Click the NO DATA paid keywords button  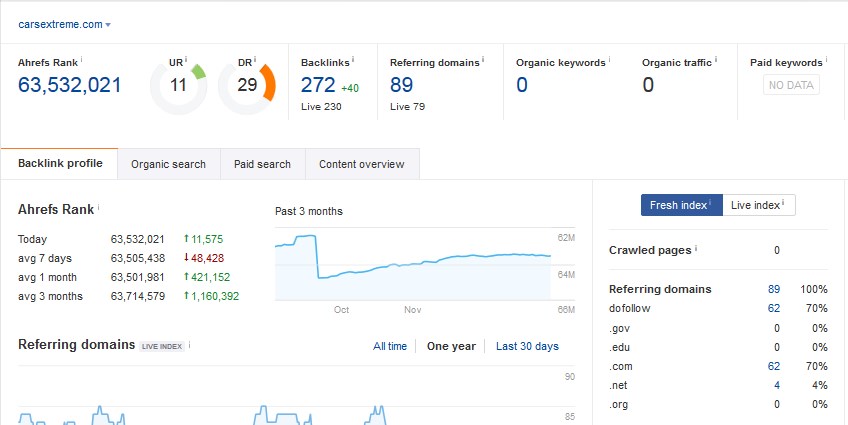tap(791, 85)
